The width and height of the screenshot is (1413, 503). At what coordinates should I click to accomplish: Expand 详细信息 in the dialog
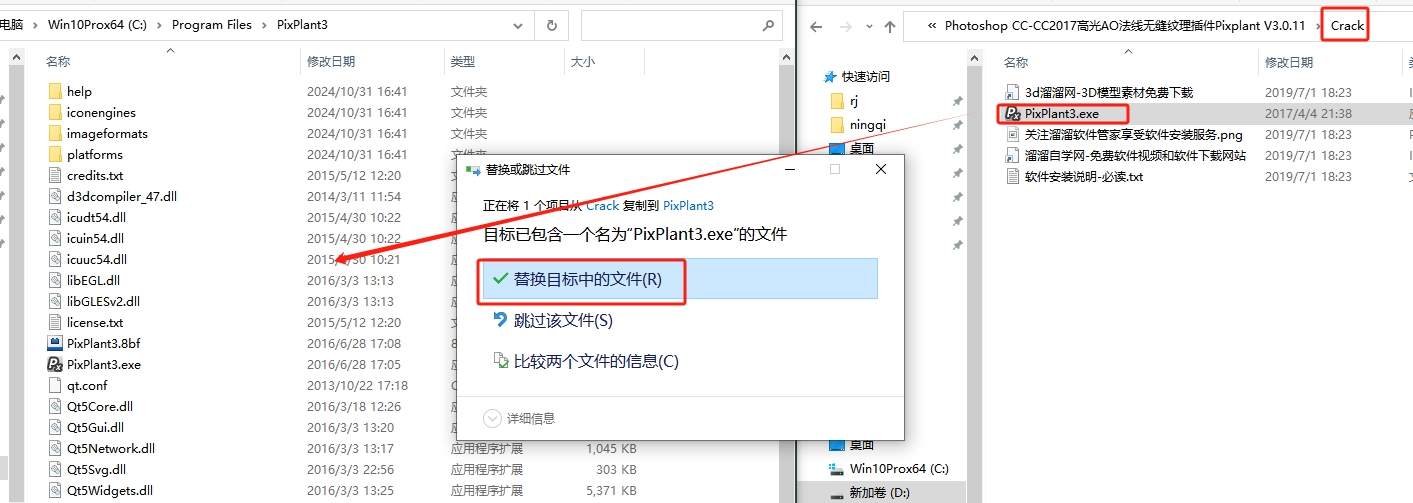coord(519,418)
